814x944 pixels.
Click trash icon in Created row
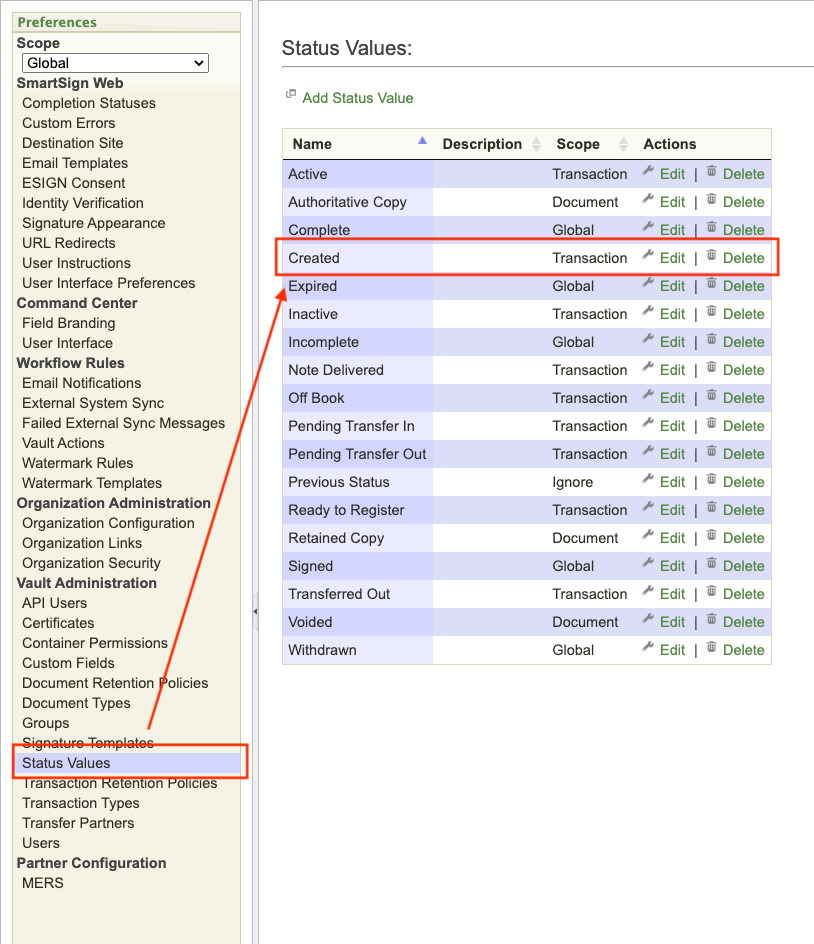click(711, 255)
